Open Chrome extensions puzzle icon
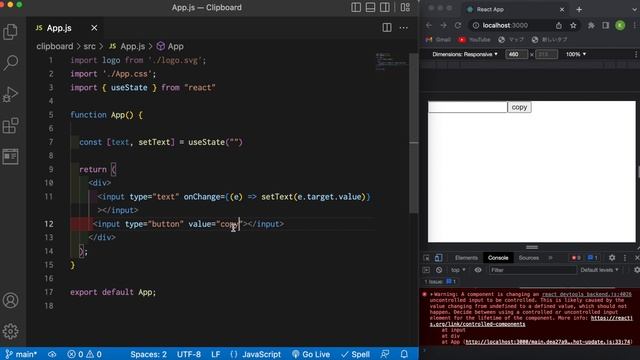Screen dimensions: 640x360 coord(591,25)
